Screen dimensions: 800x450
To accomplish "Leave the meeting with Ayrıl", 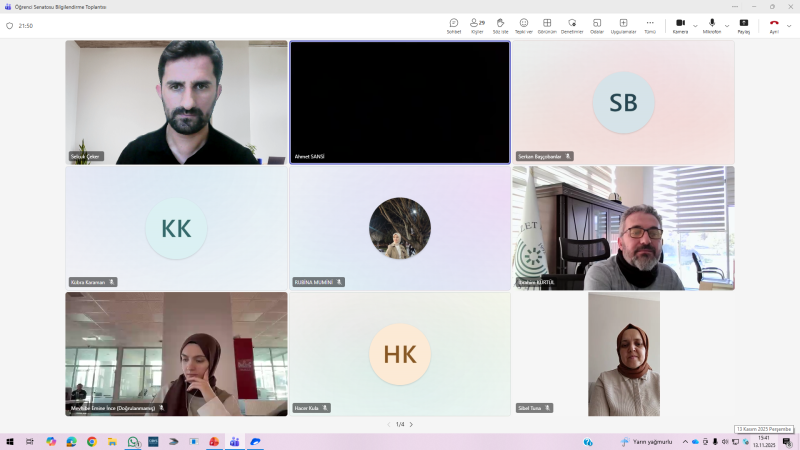I will pos(773,25).
